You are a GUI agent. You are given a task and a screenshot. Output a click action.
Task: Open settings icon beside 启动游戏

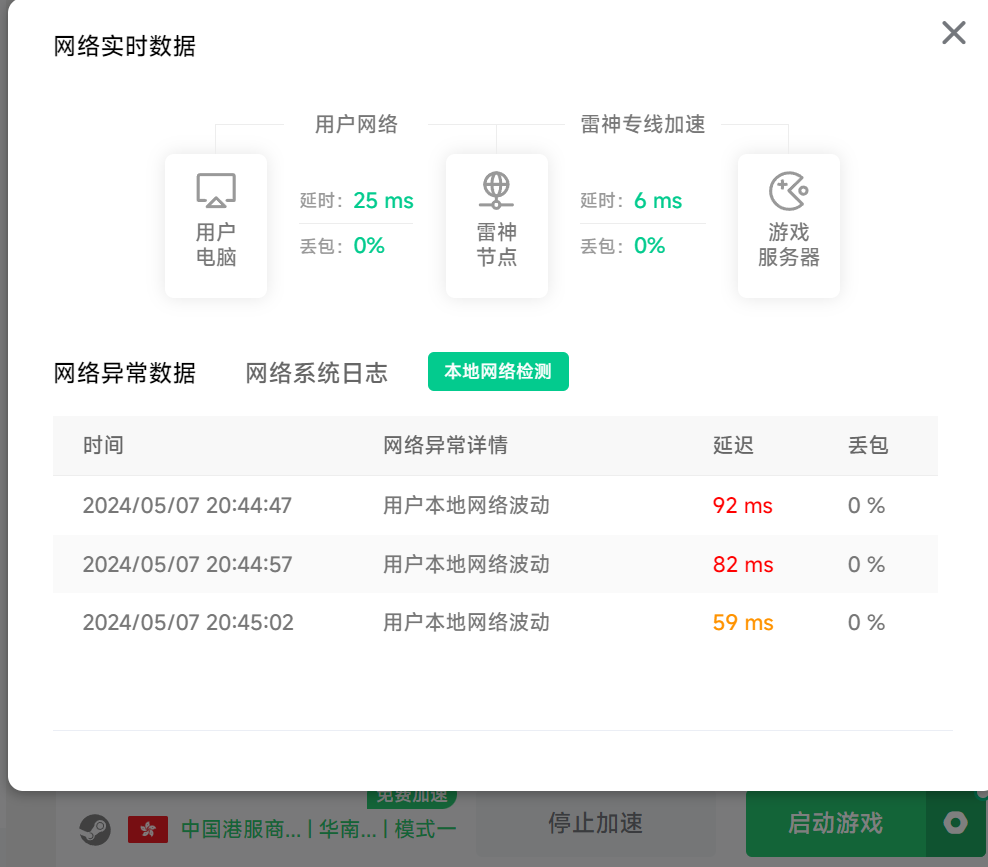point(956,823)
